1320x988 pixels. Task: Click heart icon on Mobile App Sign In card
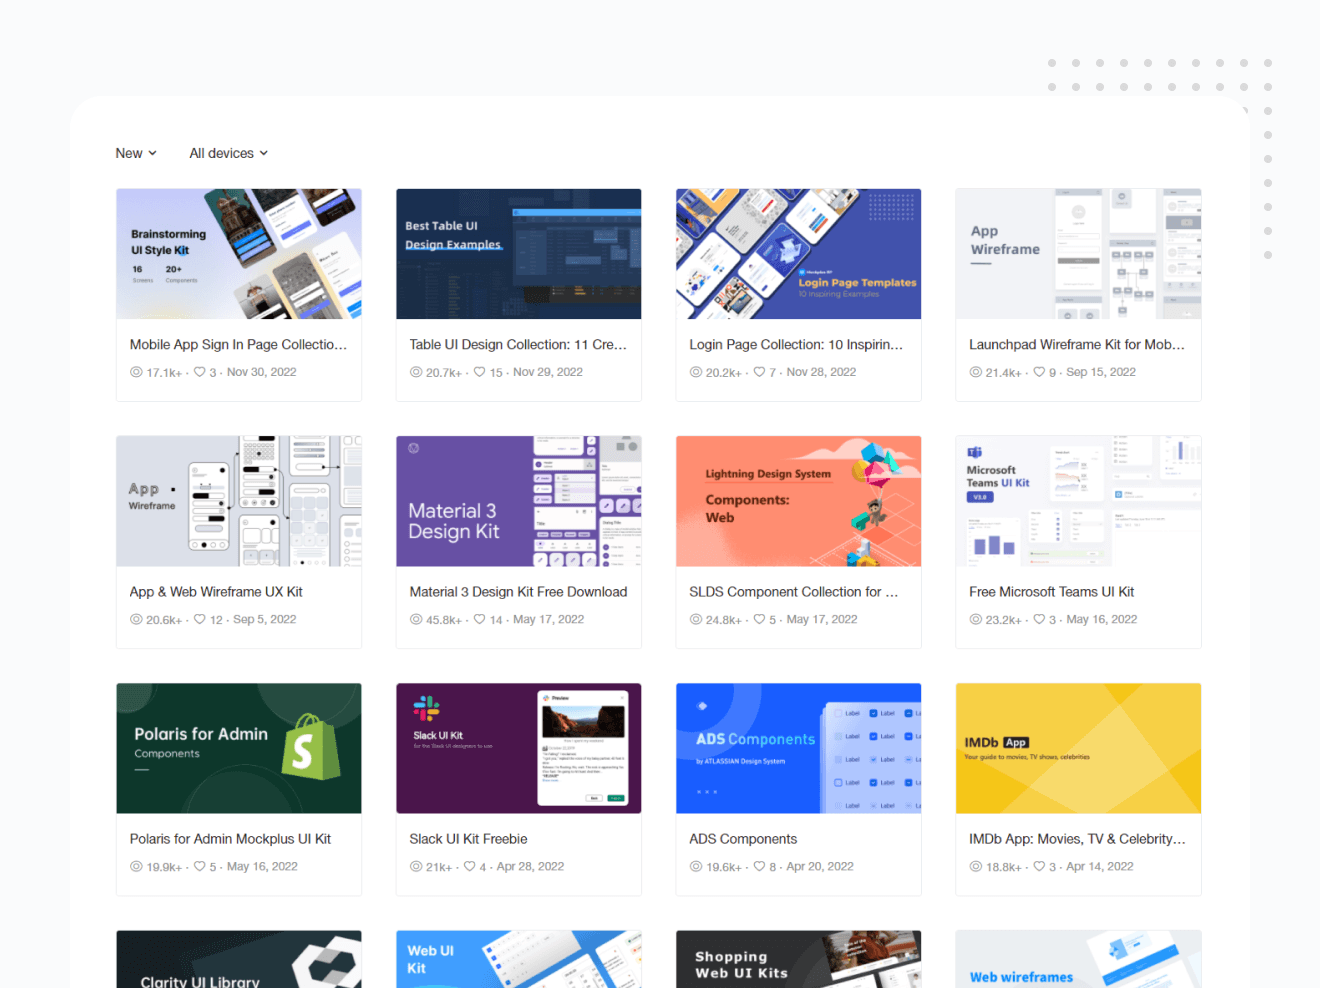tap(200, 372)
